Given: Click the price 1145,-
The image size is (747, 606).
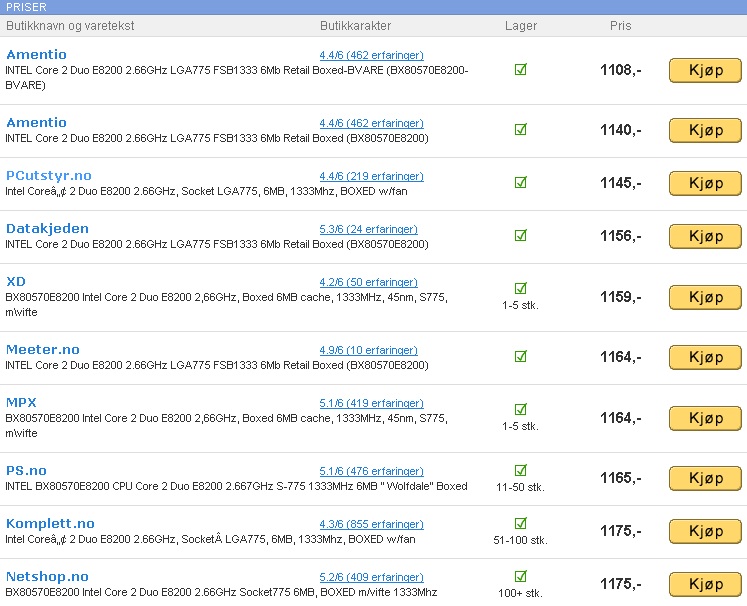Looking at the screenshot, I should coord(620,183).
